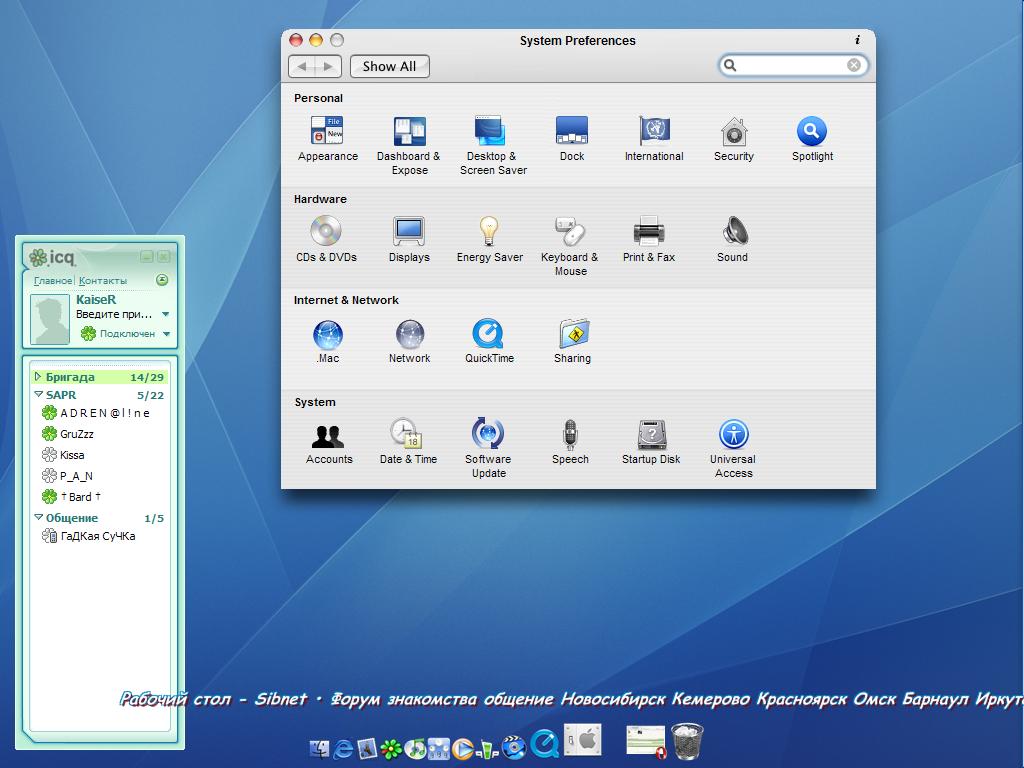Collapse the Общение contact group

pos(39,517)
